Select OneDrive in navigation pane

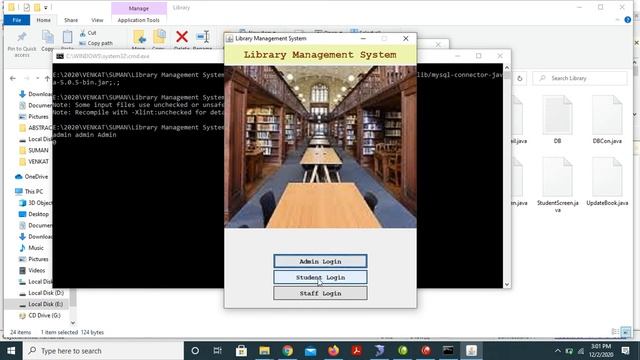[x=31, y=177]
